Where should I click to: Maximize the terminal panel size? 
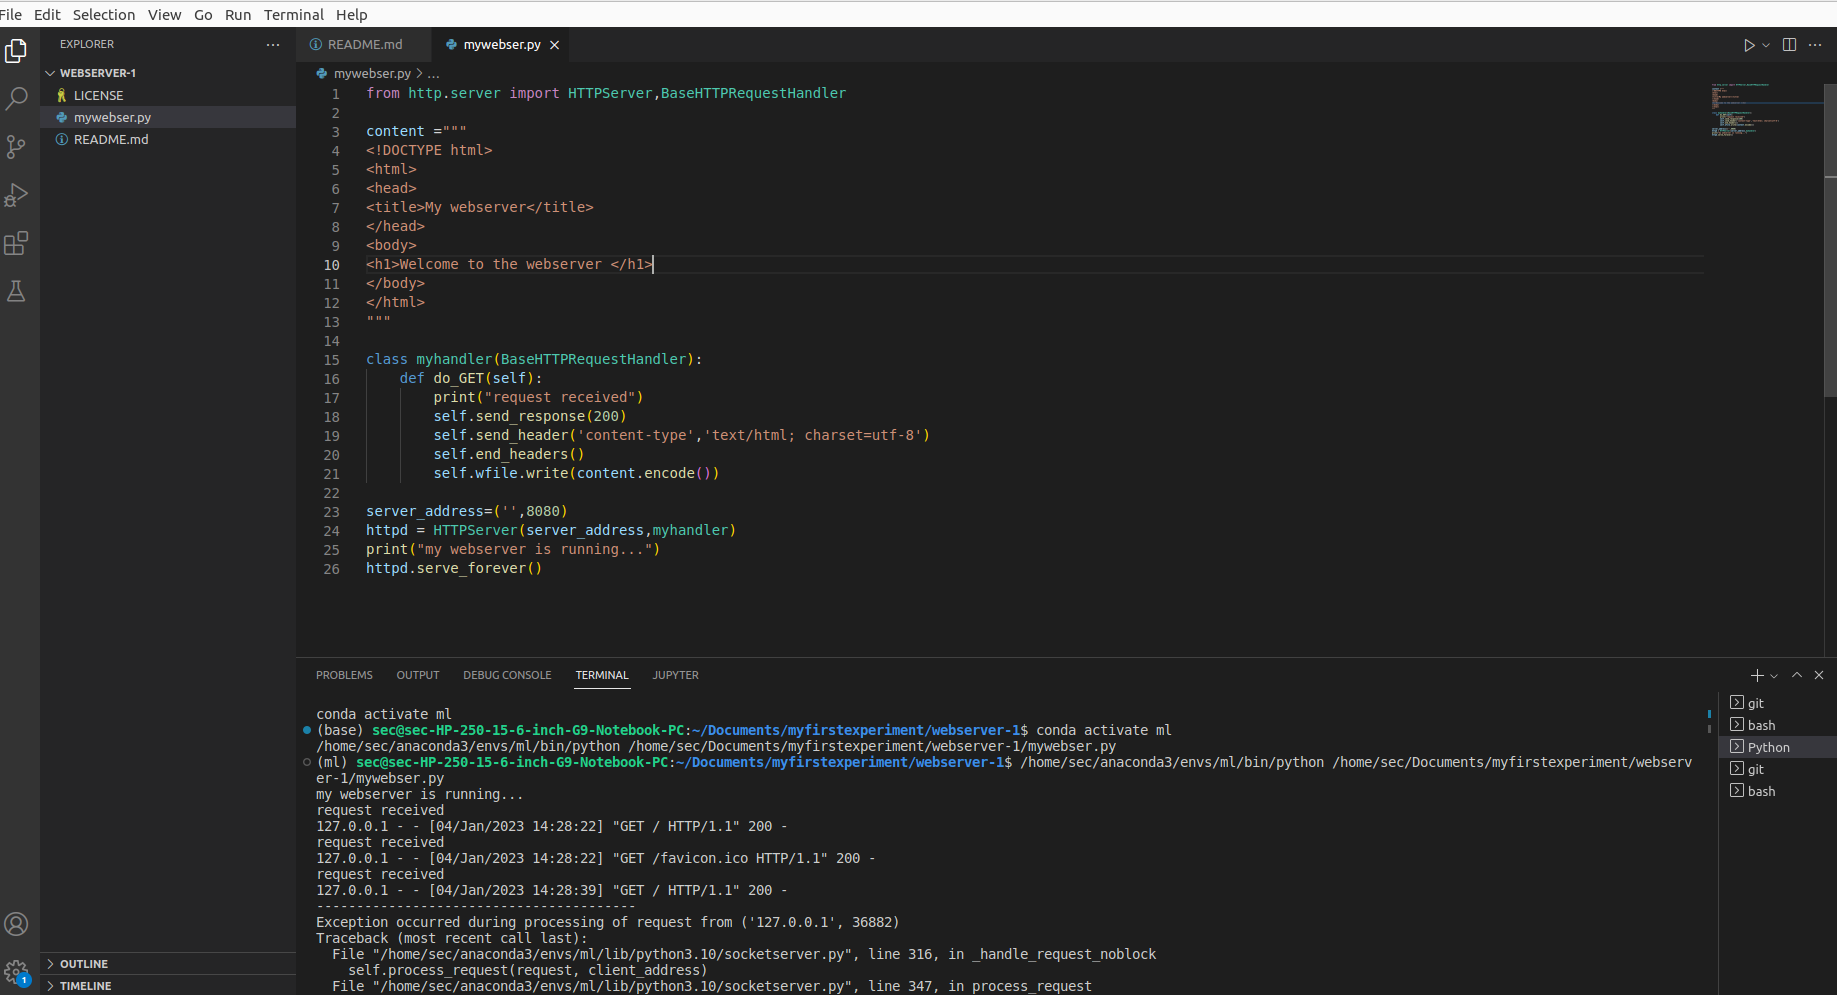1797,676
